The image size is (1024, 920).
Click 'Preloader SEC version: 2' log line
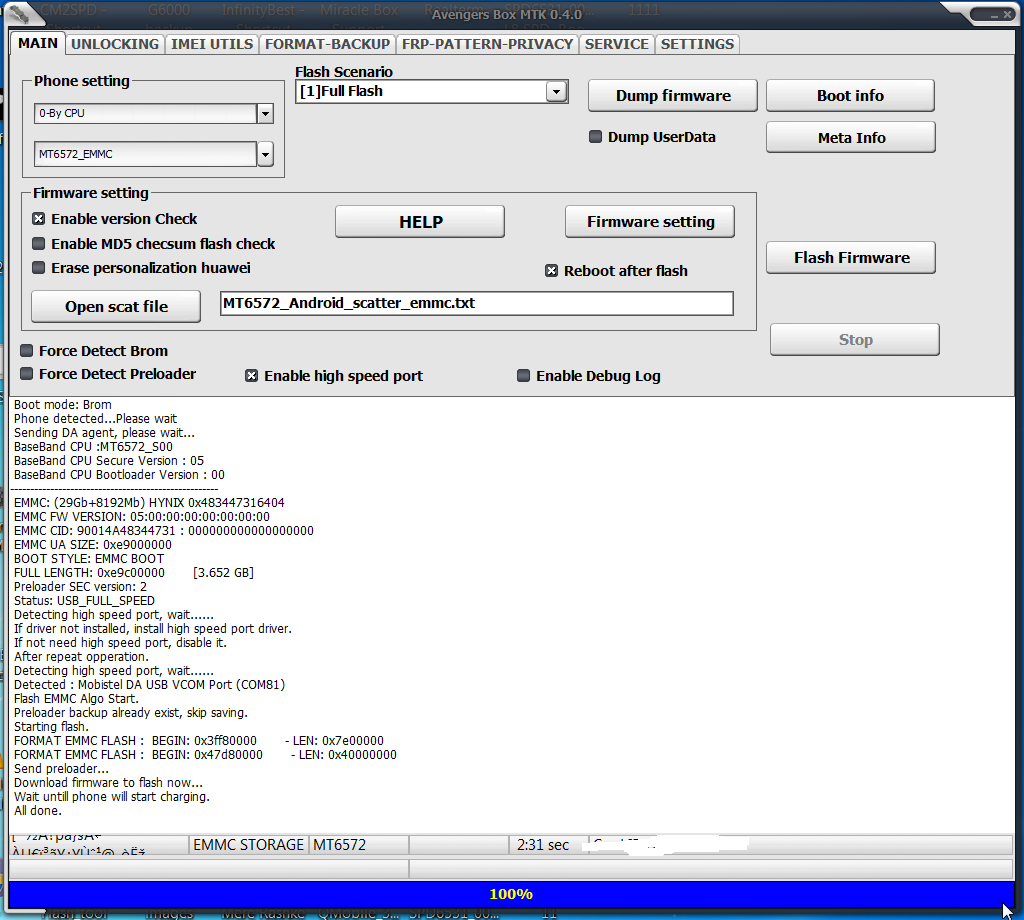pos(80,586)
